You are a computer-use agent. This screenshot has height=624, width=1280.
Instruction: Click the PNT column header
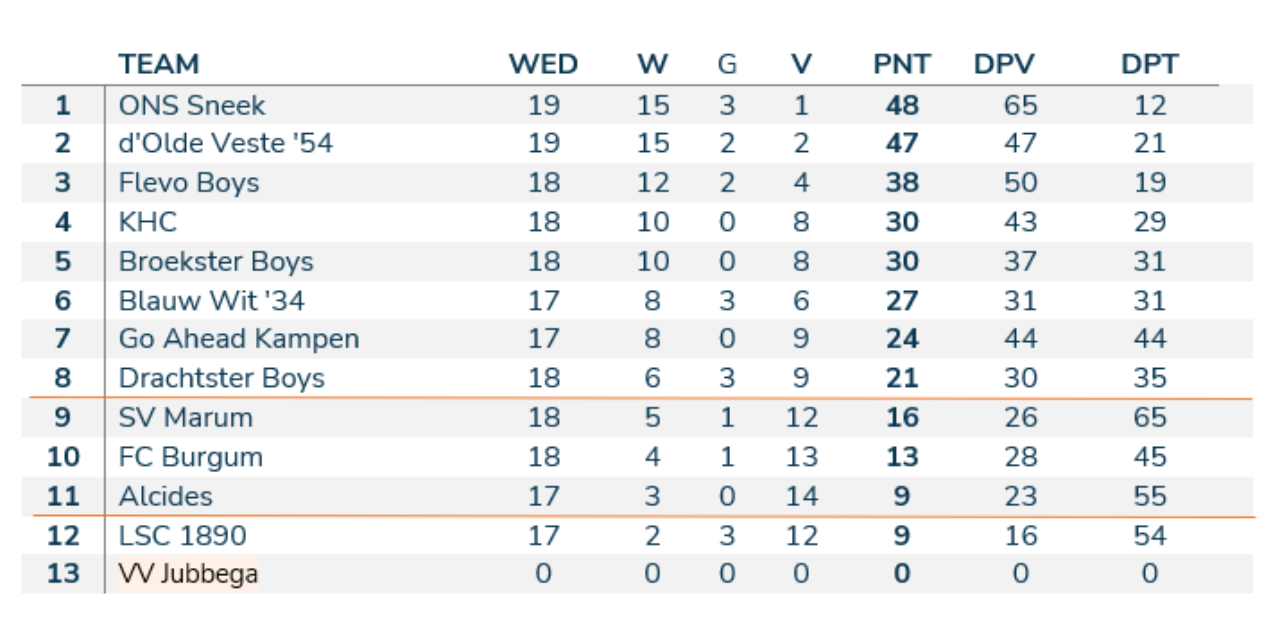click(901, 65)
